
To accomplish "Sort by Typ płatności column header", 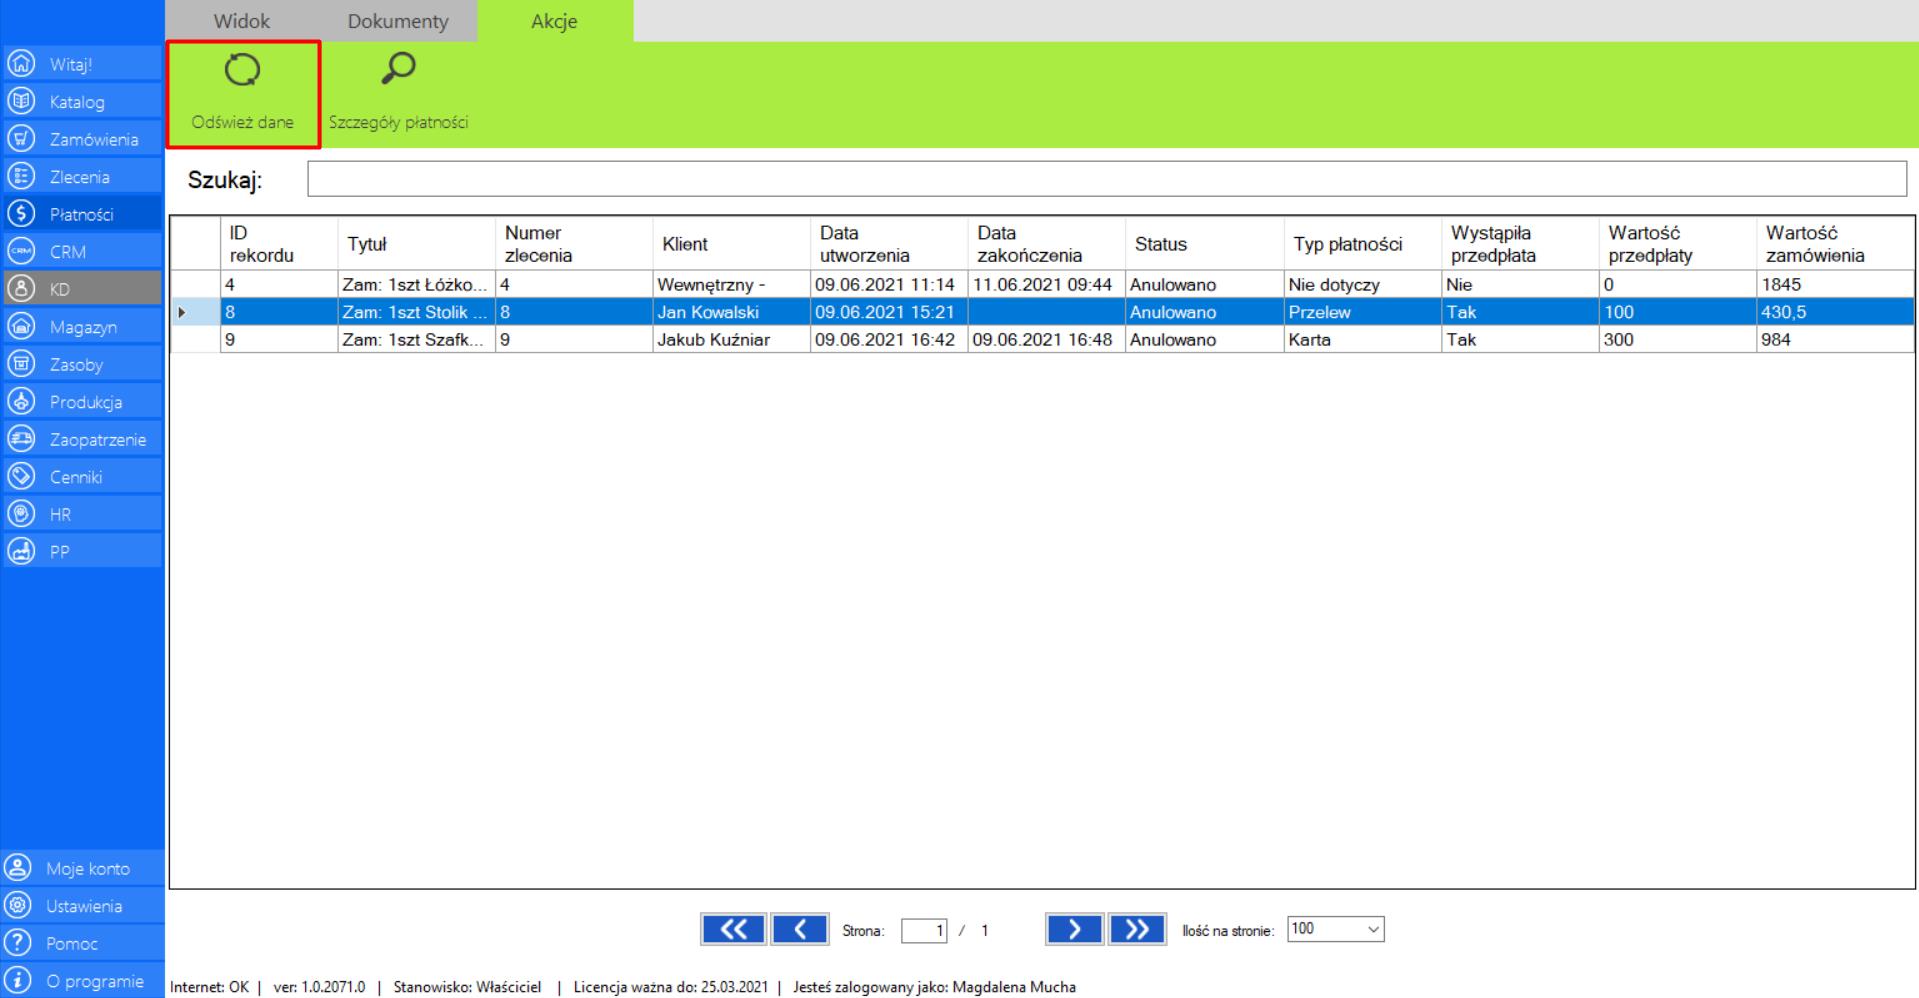I will pyautogui.click(x=1363, y=244).
